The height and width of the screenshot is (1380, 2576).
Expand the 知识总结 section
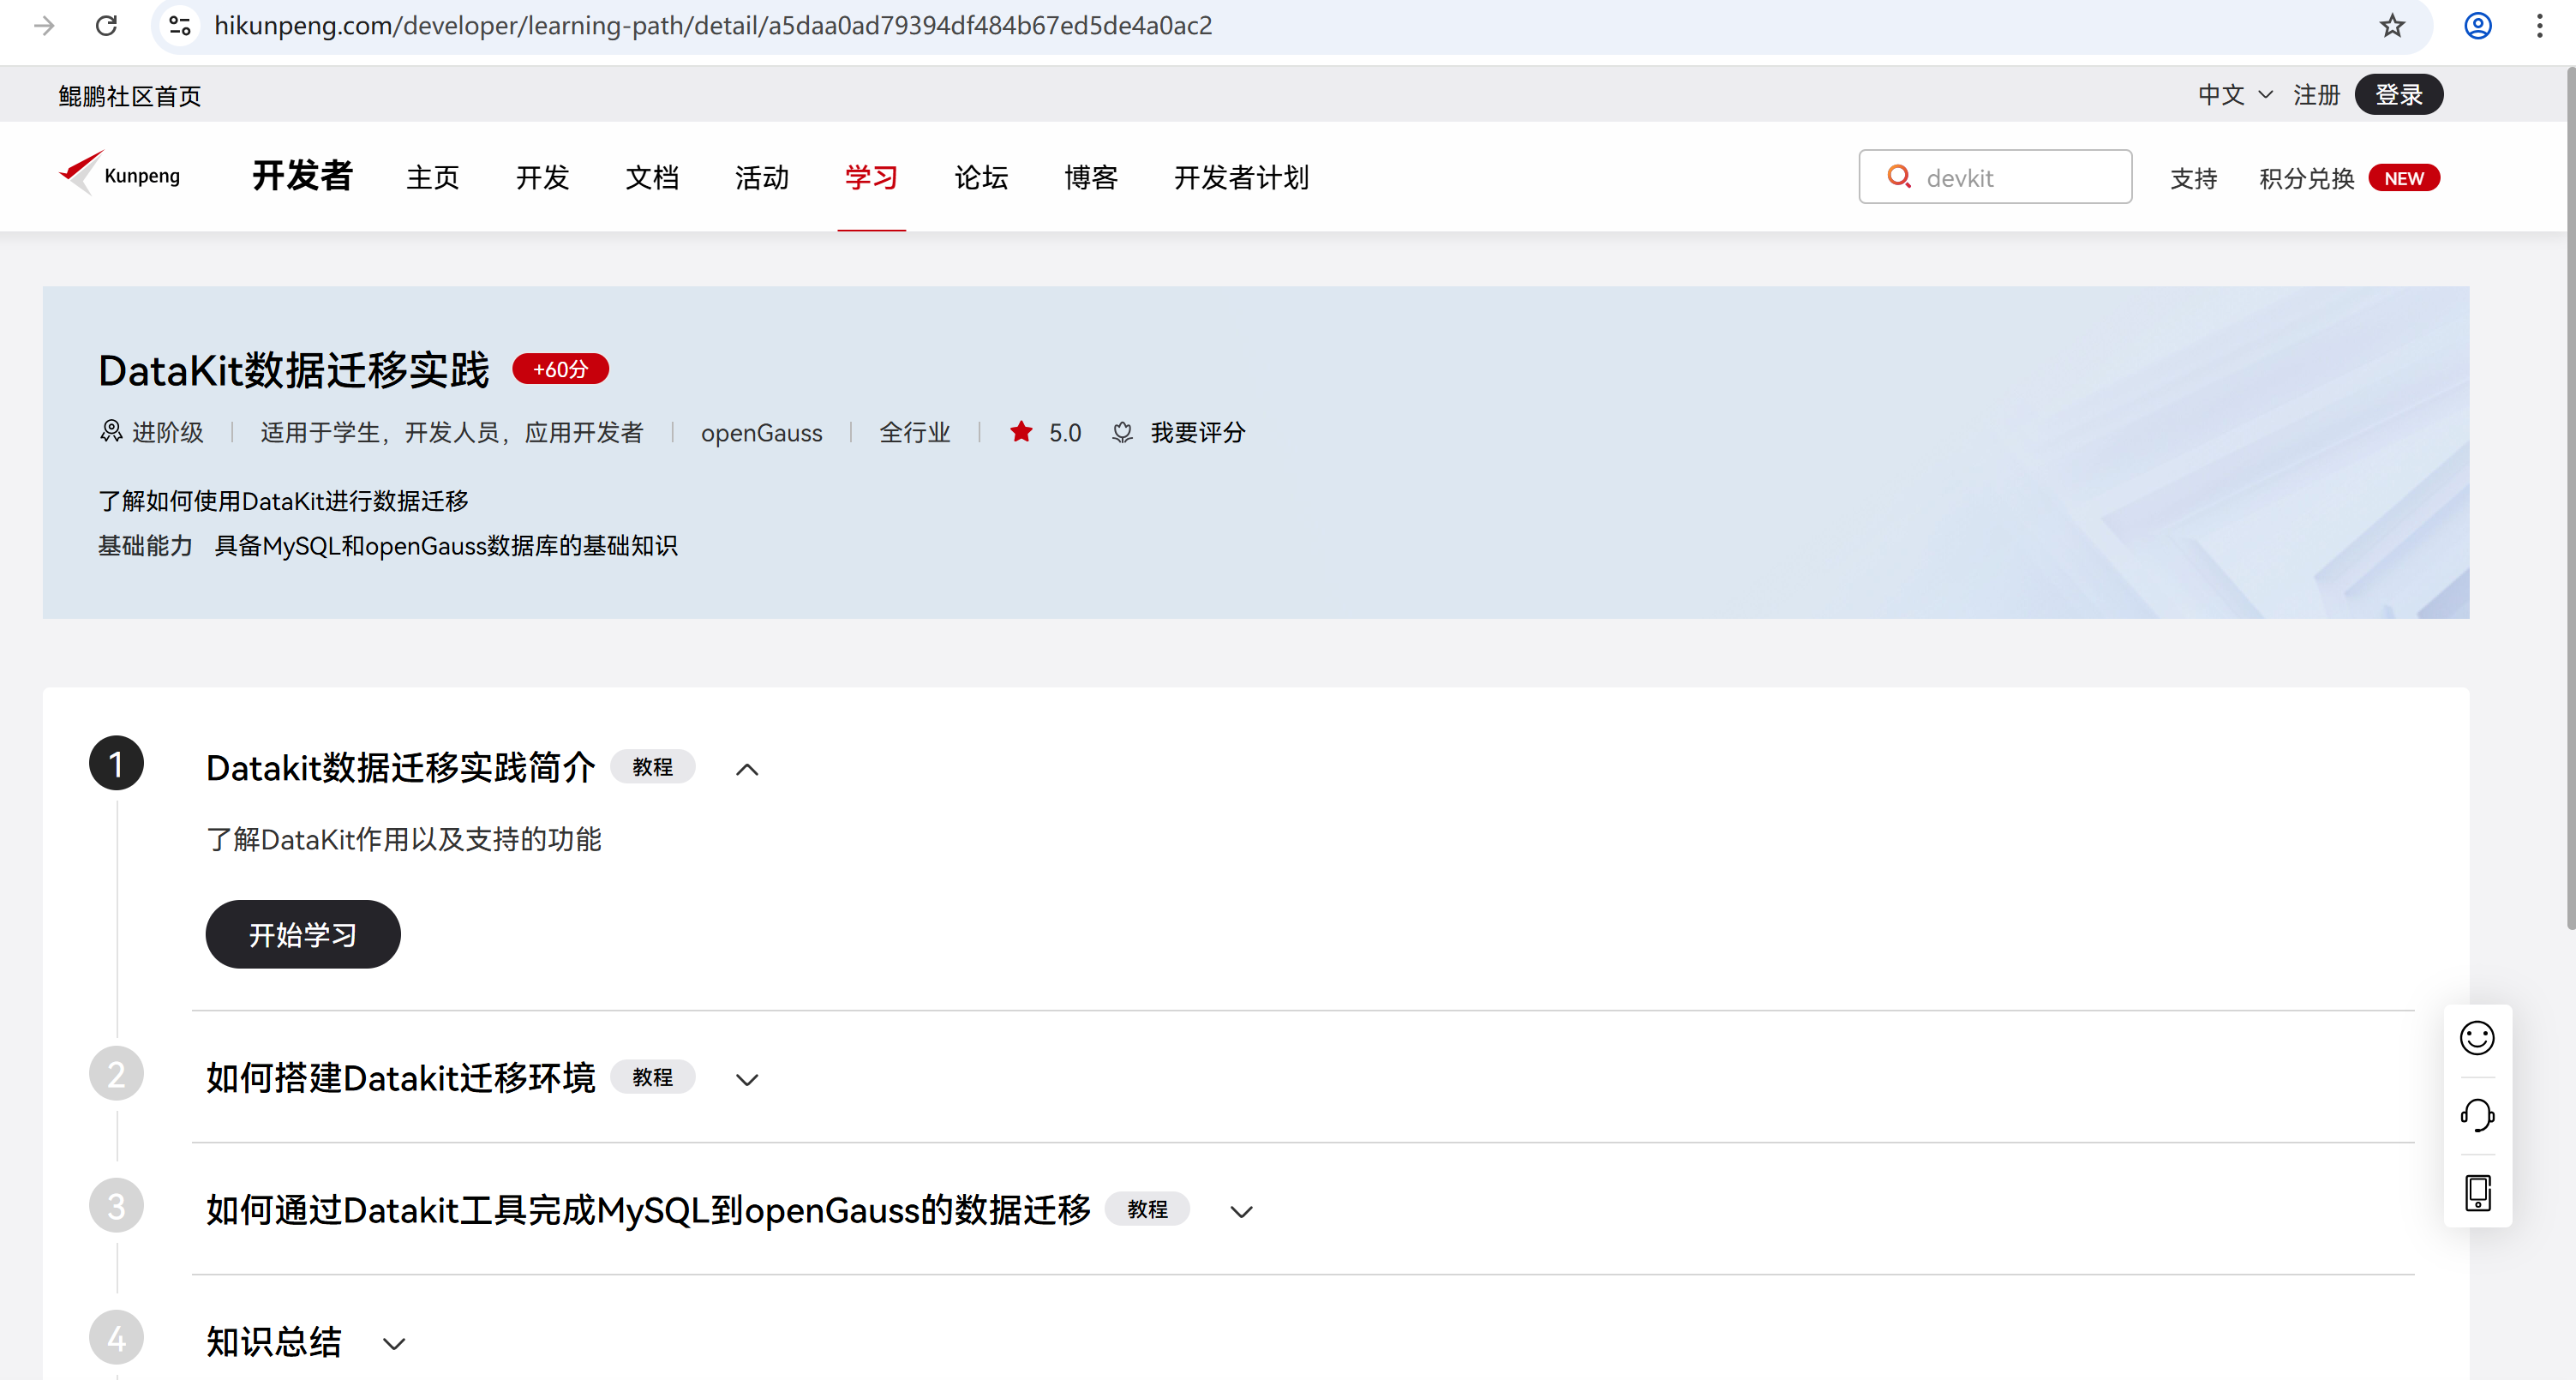coord(394,1343)
